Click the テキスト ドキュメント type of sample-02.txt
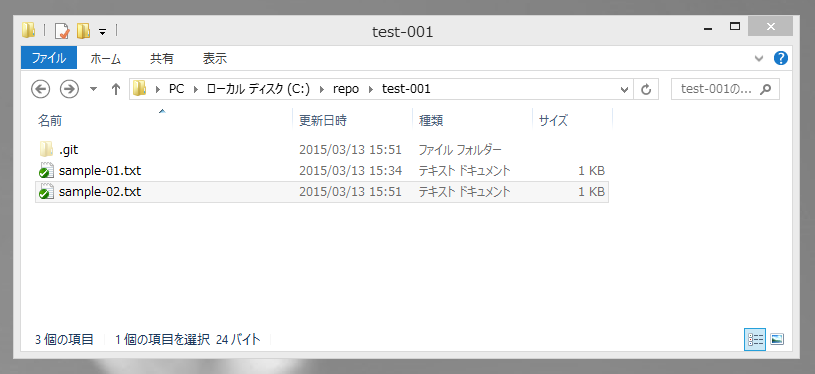This screenshot has height=374, width=815. coord(464,192)
